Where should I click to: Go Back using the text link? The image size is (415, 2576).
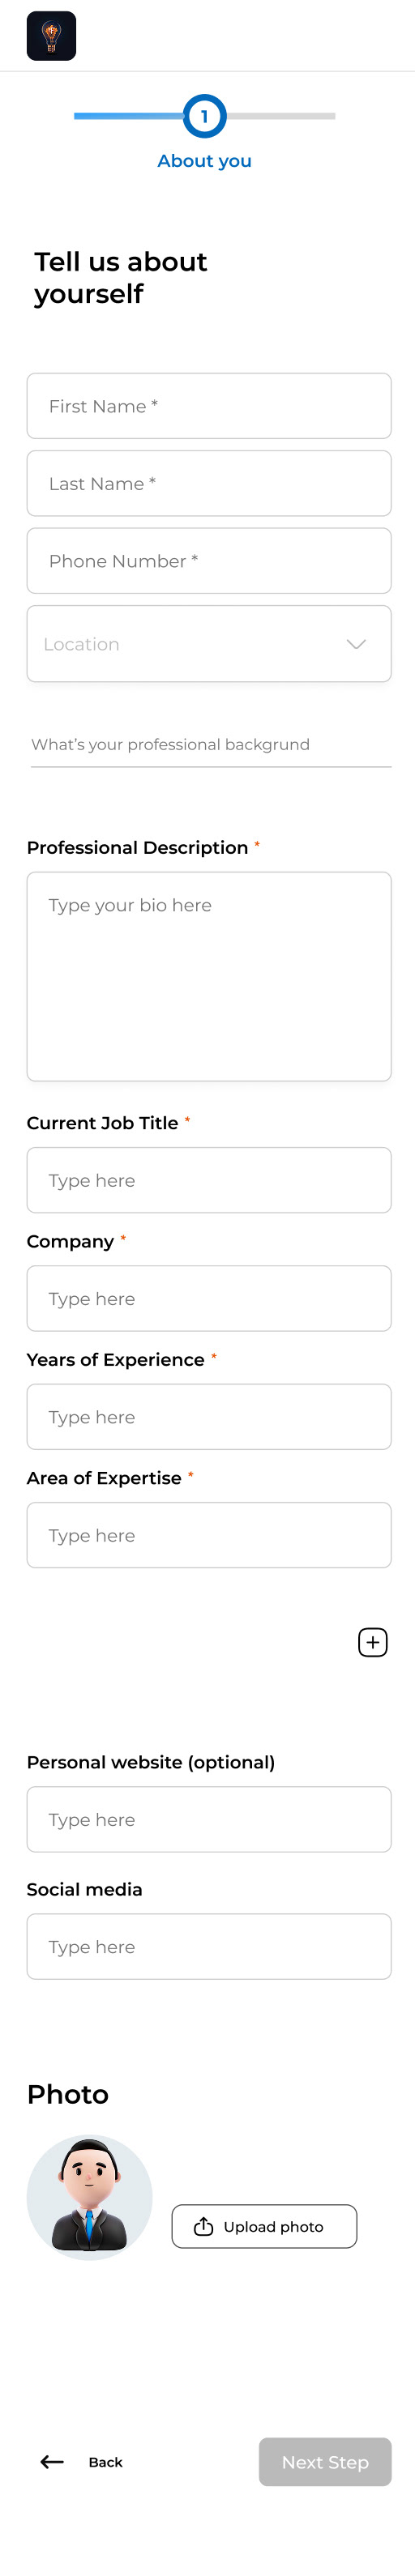click(x=105, y=2462)
